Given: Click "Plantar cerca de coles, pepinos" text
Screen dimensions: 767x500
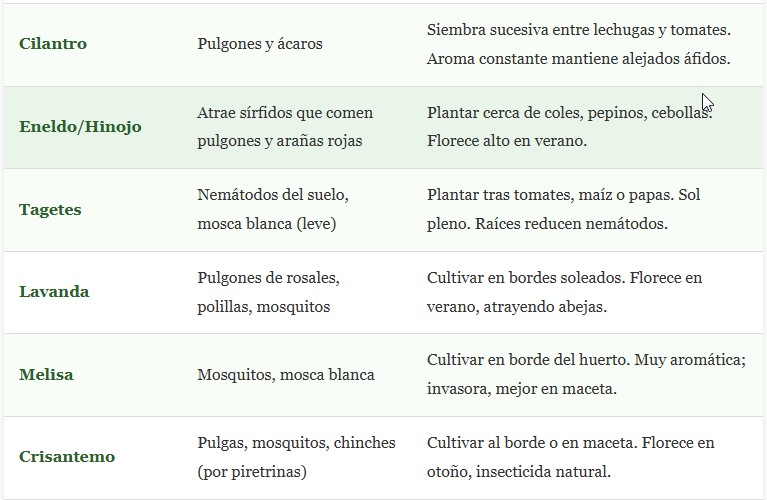Looking at the screenshot, I should point(540,112).
